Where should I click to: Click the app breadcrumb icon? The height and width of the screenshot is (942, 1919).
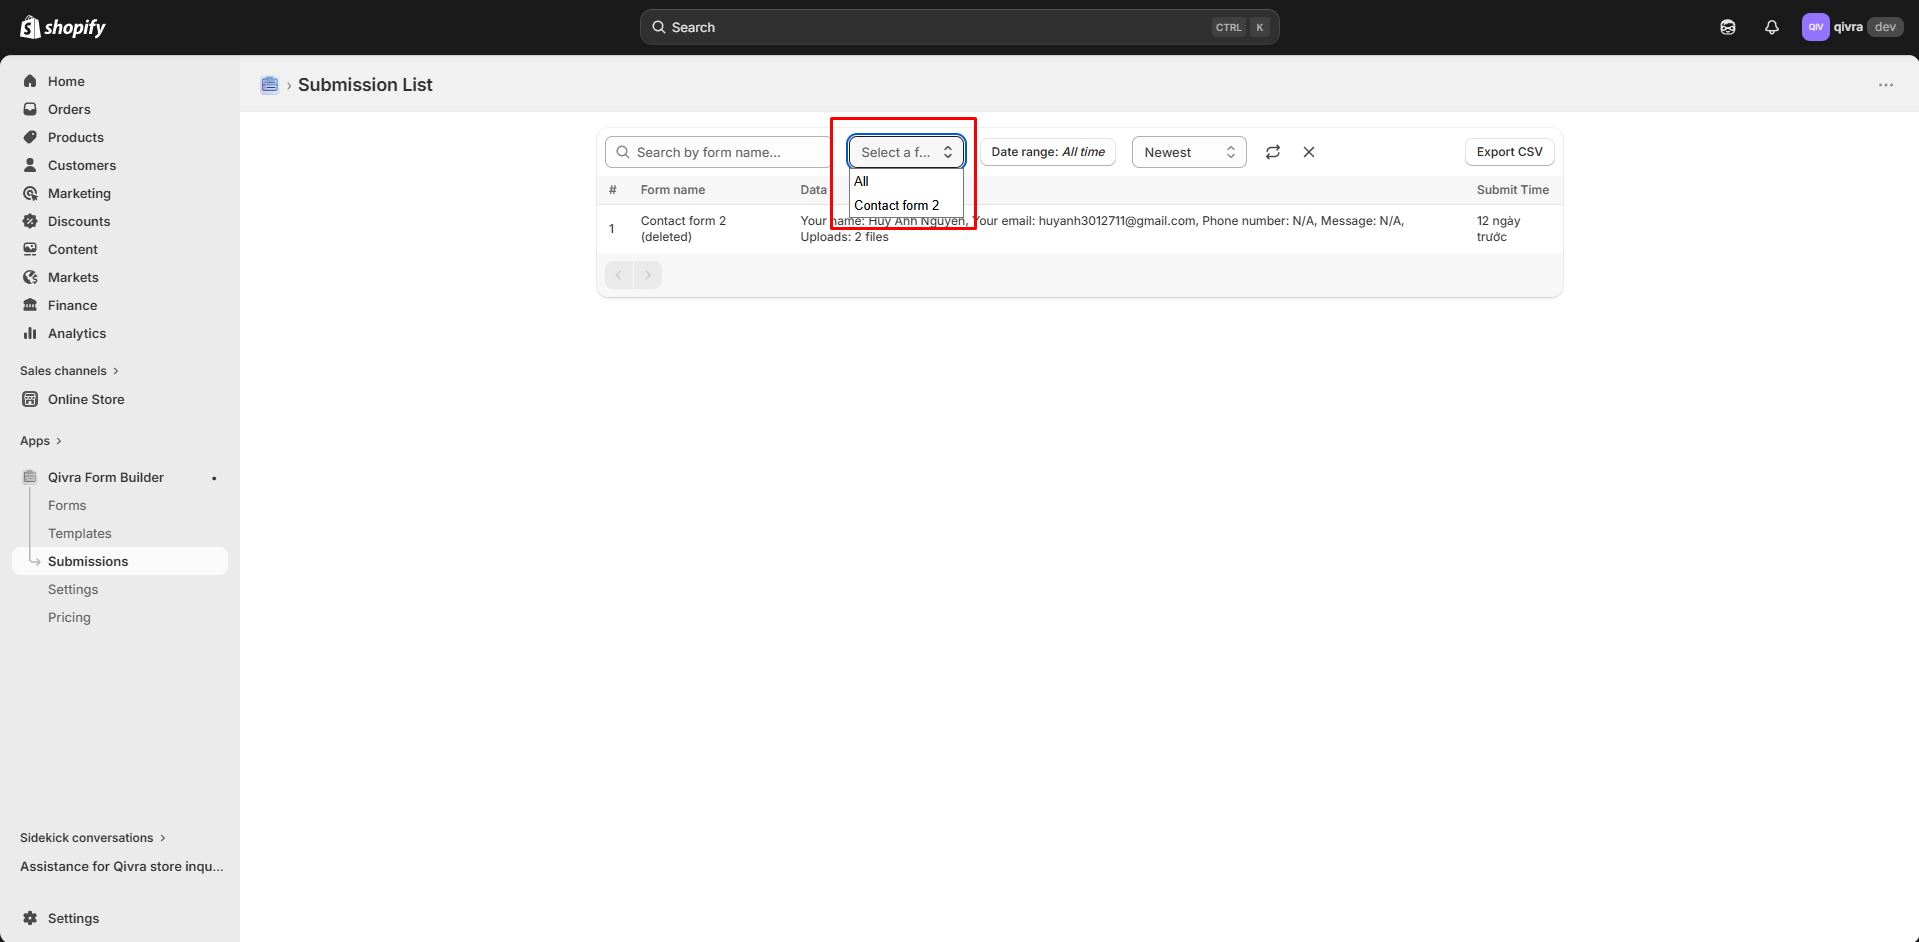270,85
